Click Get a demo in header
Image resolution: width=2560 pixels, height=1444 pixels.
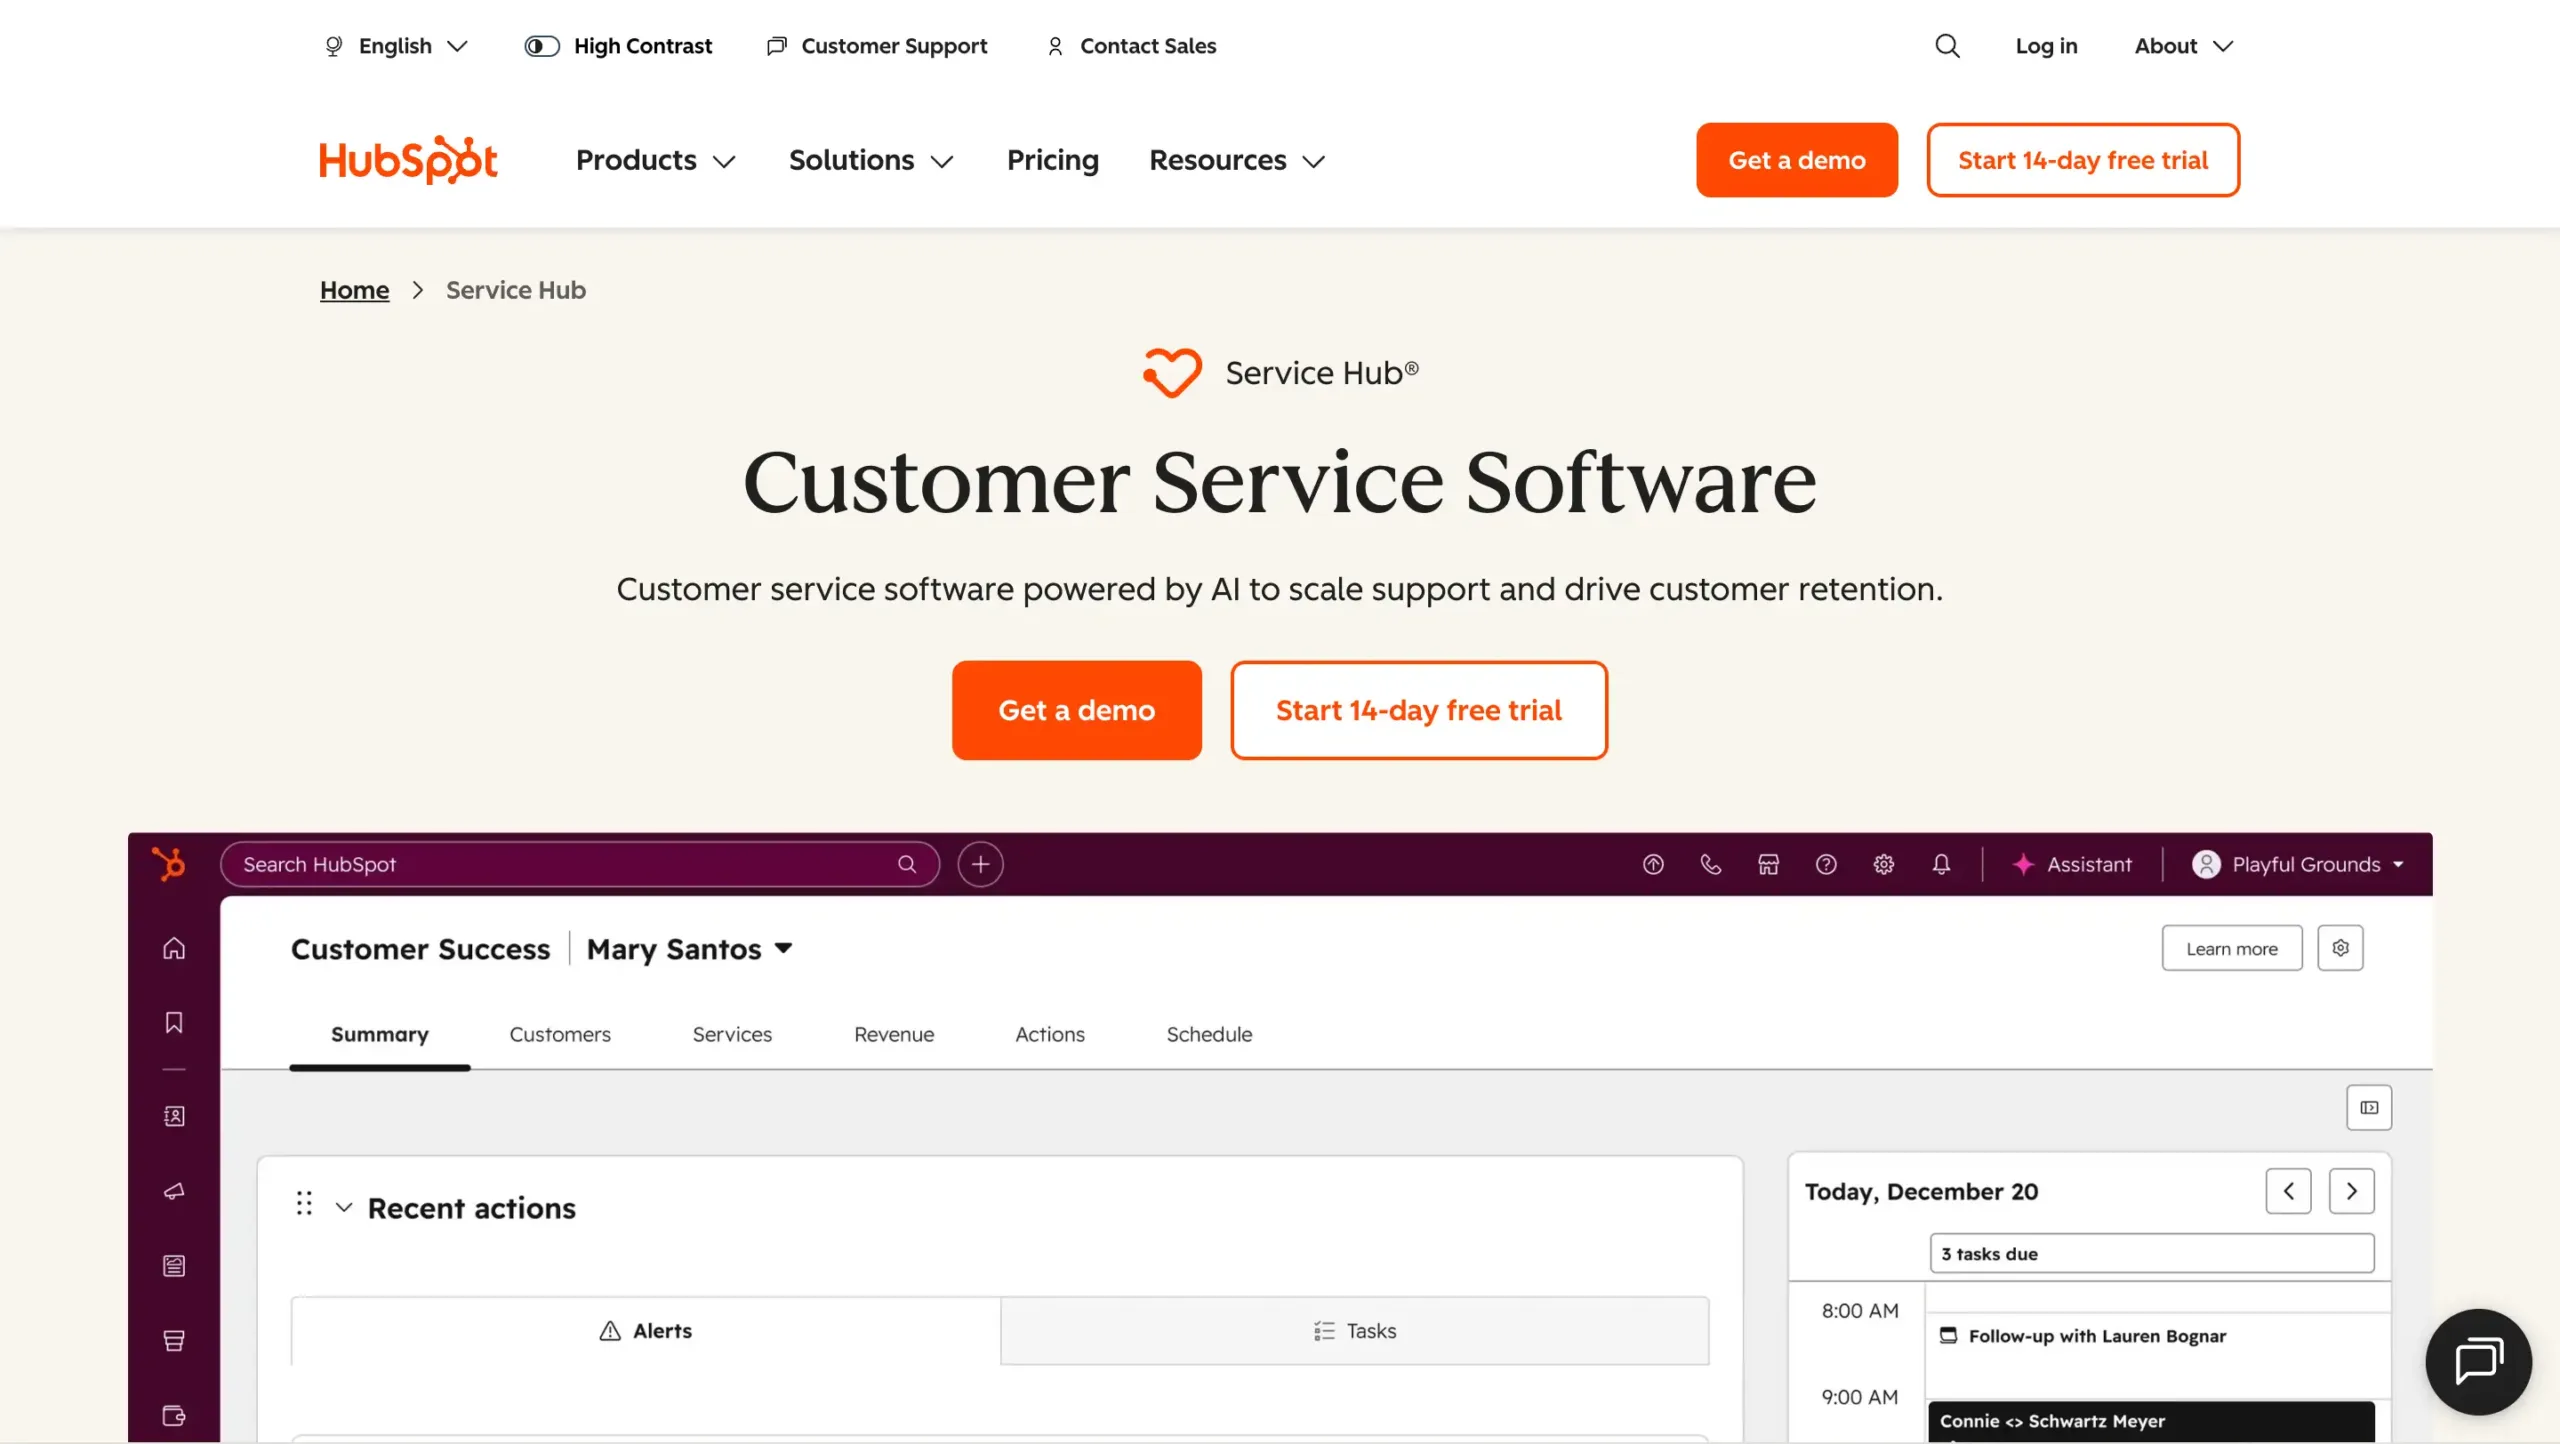tap(1797, 160)
